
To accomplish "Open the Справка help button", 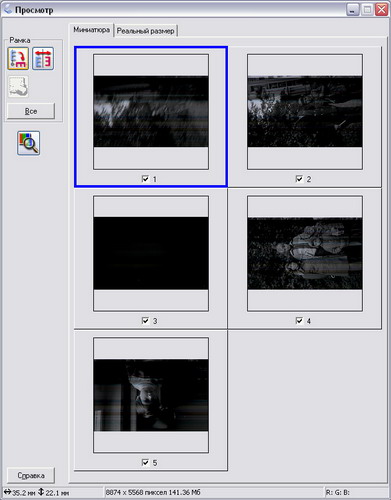I will pyautogui.click(x=31, y=476).
